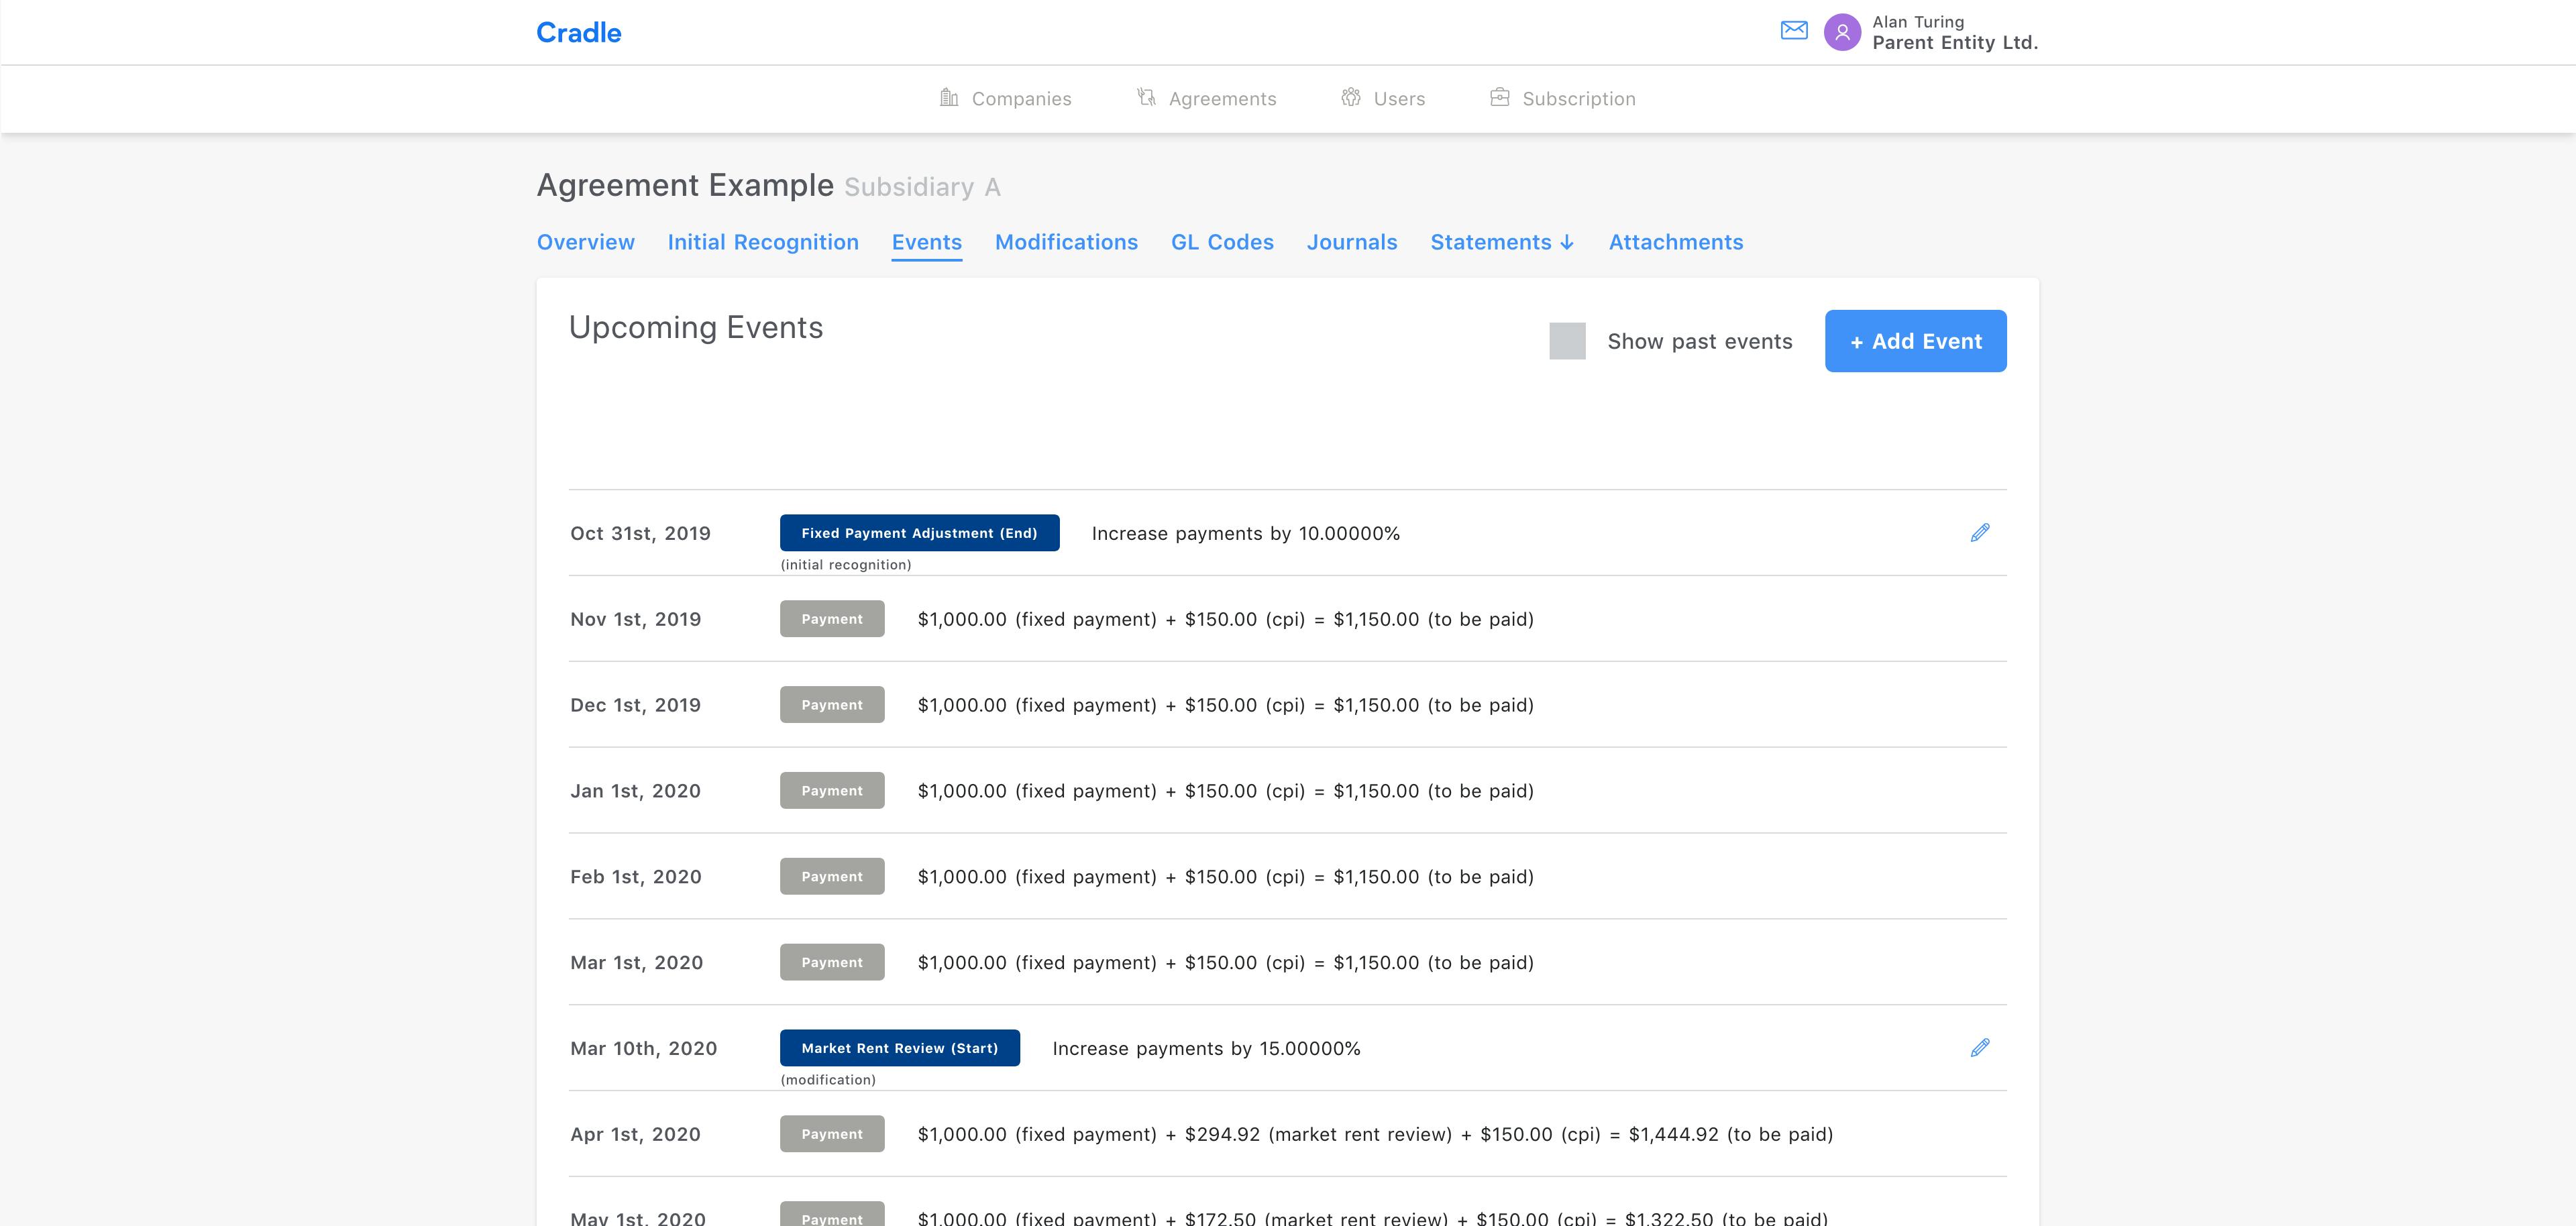
Task: Click the Cradle logo link
Action: coord(578,33)
